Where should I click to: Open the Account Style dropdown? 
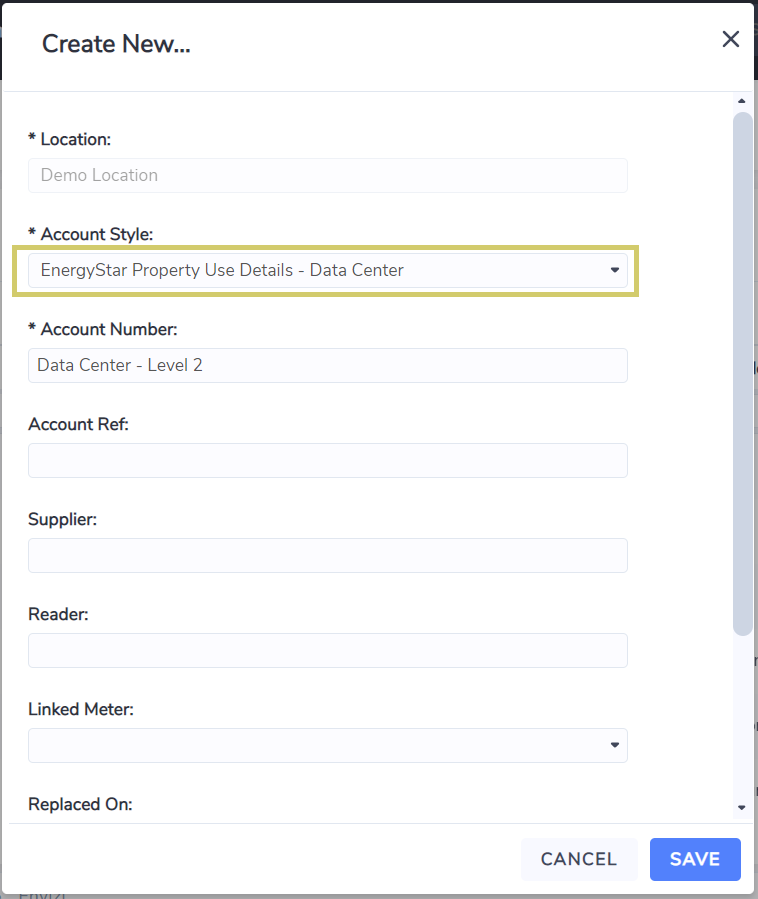327,270
